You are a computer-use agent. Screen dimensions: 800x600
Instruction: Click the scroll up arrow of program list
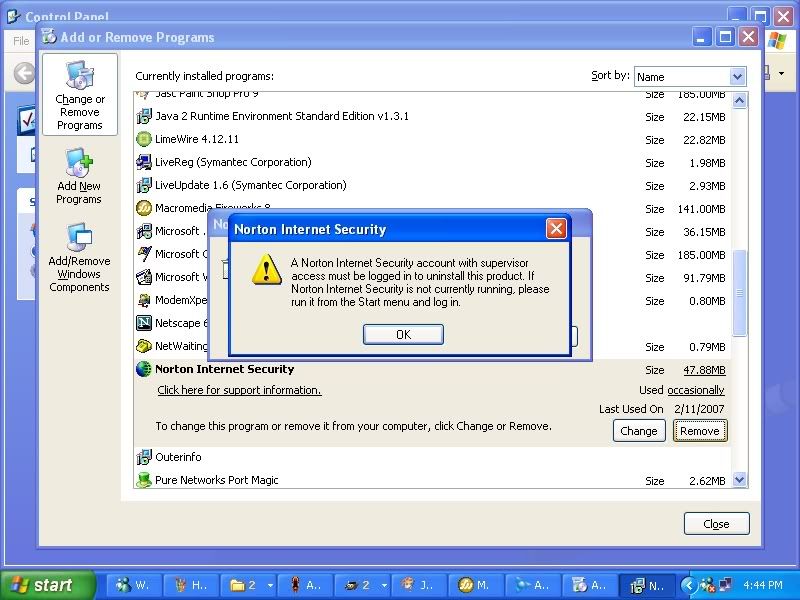tap(739, 101)
